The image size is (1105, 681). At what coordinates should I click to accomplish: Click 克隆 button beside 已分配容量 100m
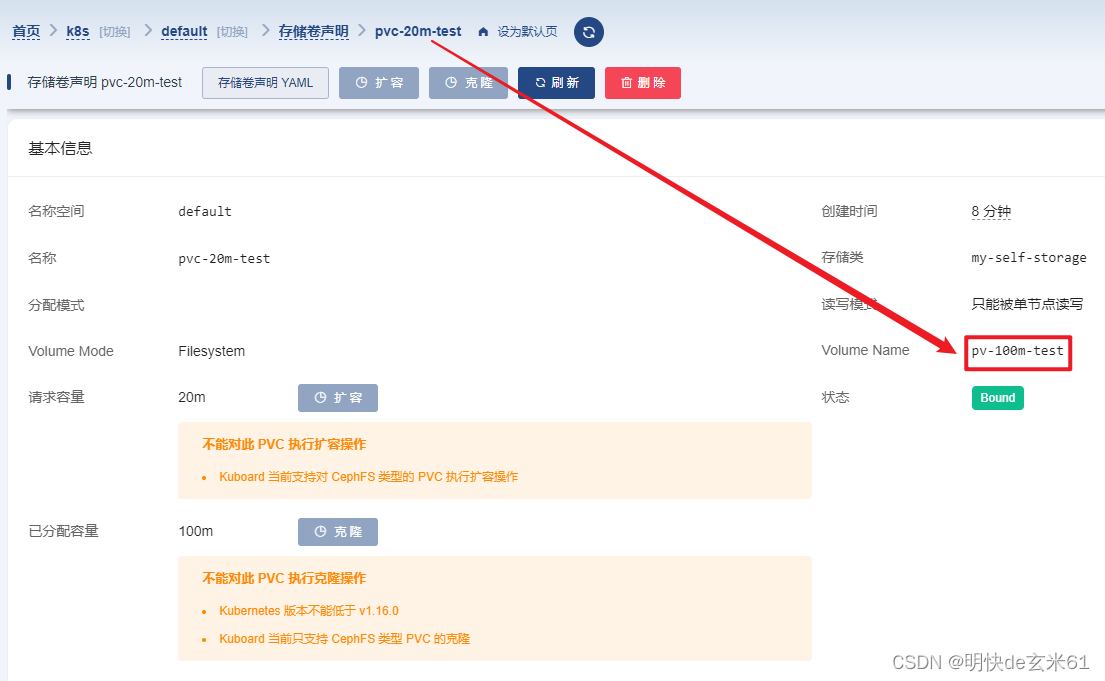tap(338, 532)
